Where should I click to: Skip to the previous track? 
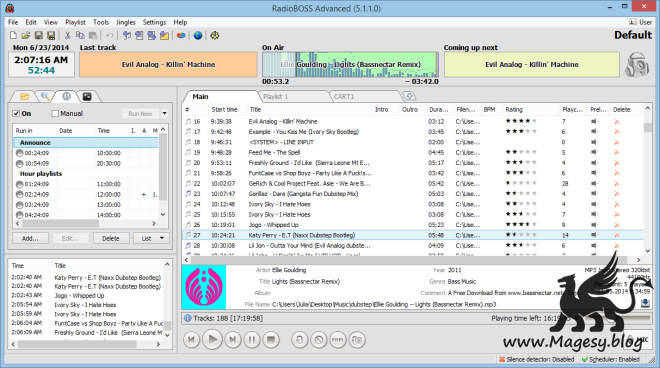(x=192, y=340)
